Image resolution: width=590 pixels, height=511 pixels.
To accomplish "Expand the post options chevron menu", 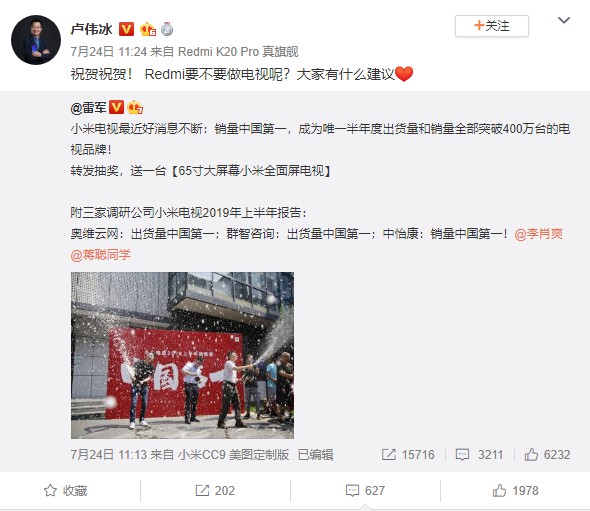I will [564, 20].
